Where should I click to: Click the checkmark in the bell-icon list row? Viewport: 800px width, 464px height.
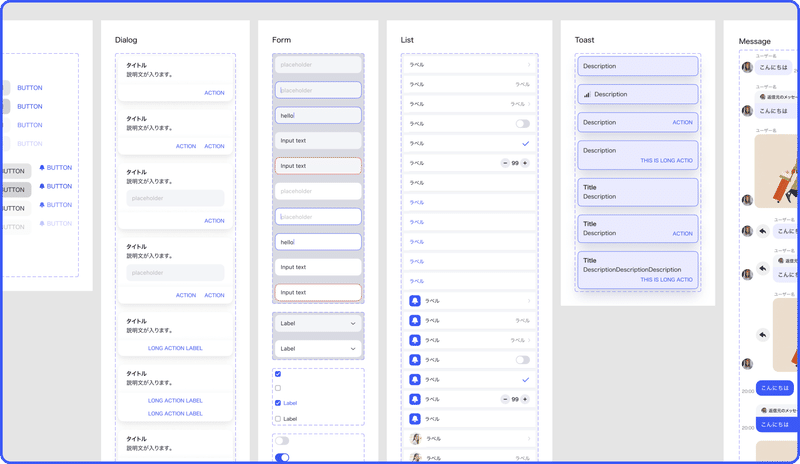point(526,380)
